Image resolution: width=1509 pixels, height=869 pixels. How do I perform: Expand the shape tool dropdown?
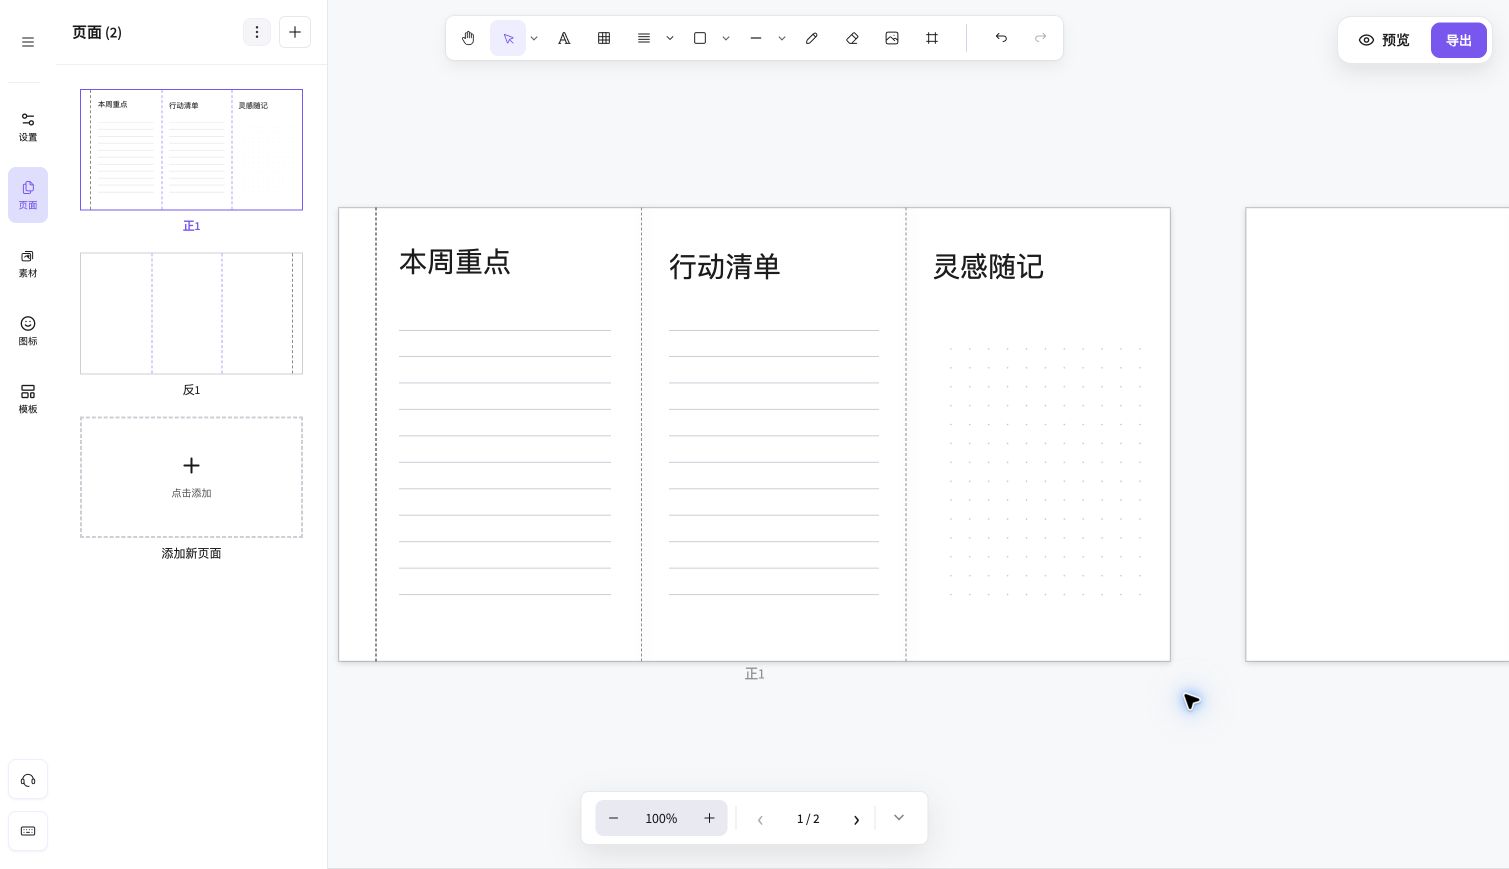point(726,38)
